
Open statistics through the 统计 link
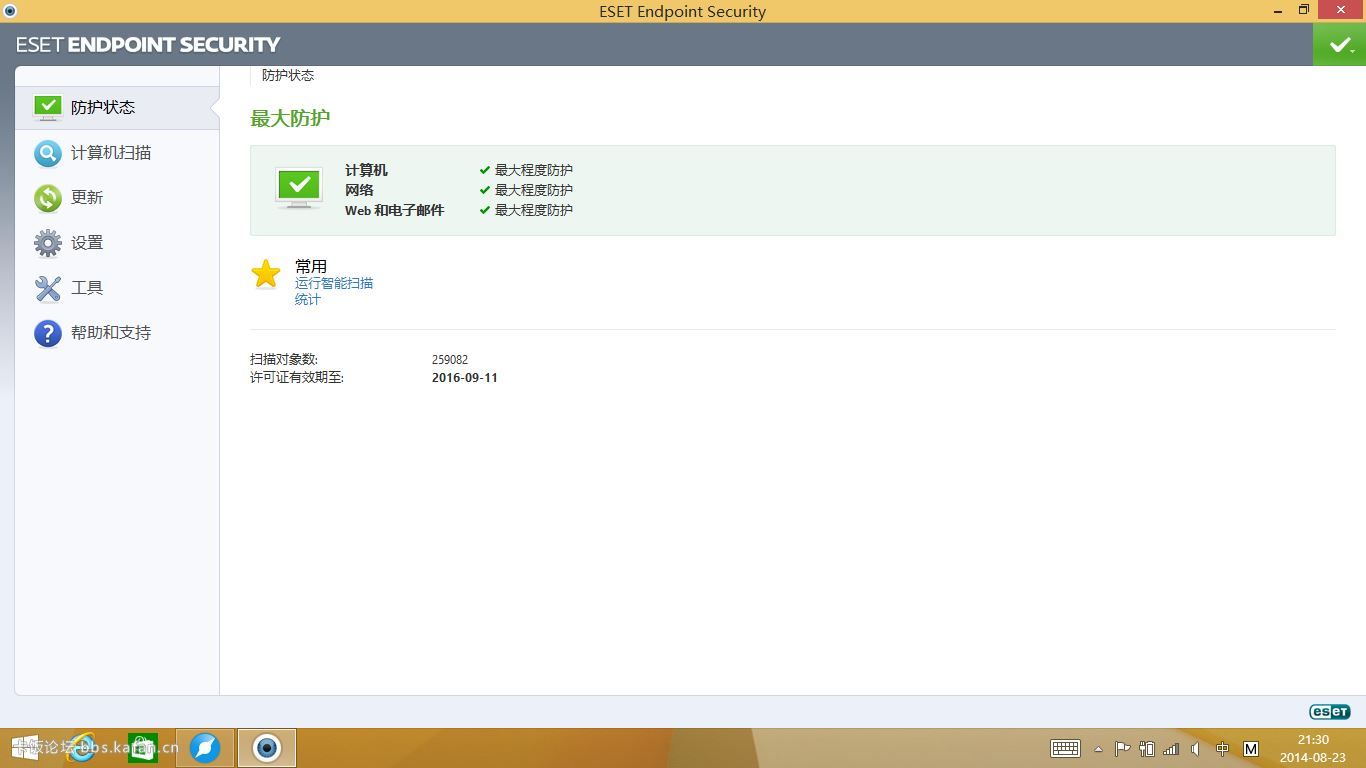(x=307, y=299)
